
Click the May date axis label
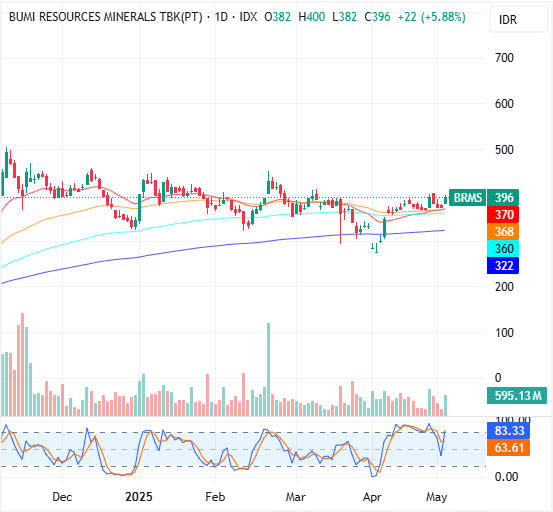coord(437,497)
